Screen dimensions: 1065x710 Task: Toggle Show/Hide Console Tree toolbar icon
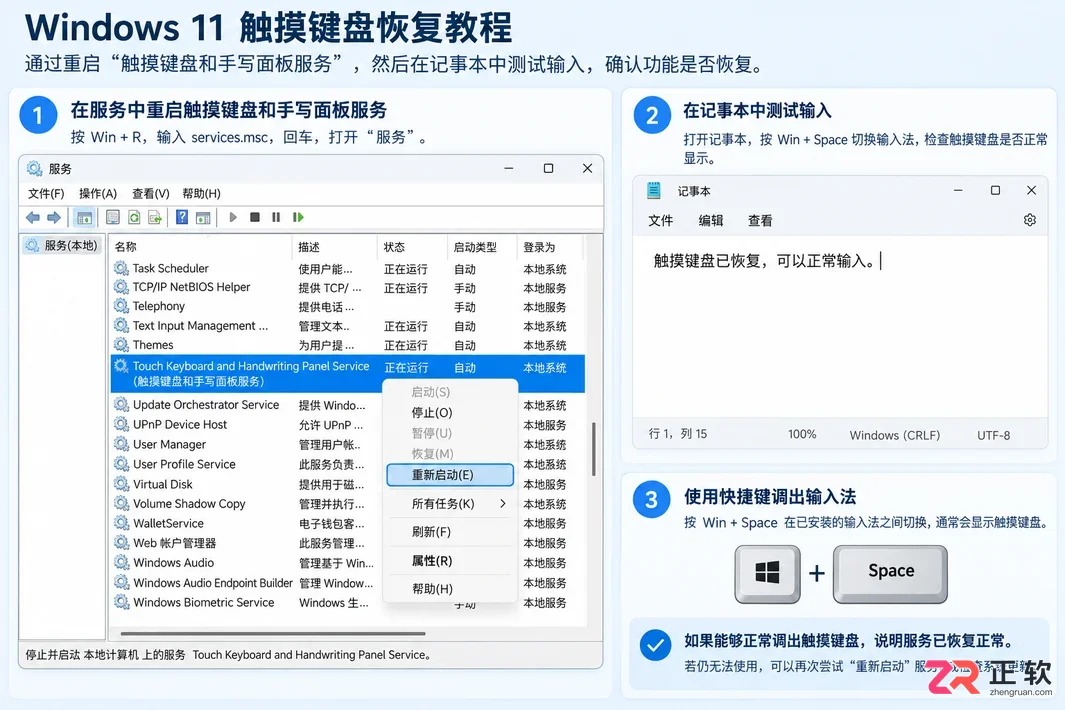coord(84,217)
